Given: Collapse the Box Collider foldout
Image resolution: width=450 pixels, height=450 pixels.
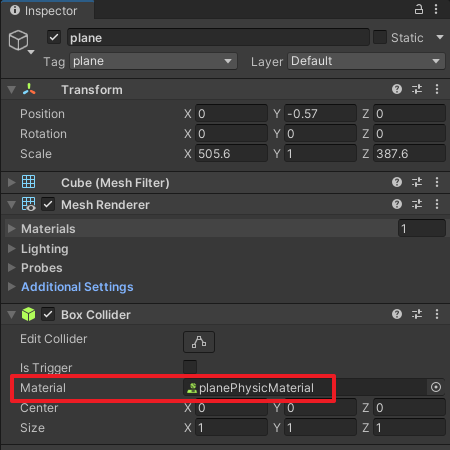Looking at the screenshot, I should [12, 315].
